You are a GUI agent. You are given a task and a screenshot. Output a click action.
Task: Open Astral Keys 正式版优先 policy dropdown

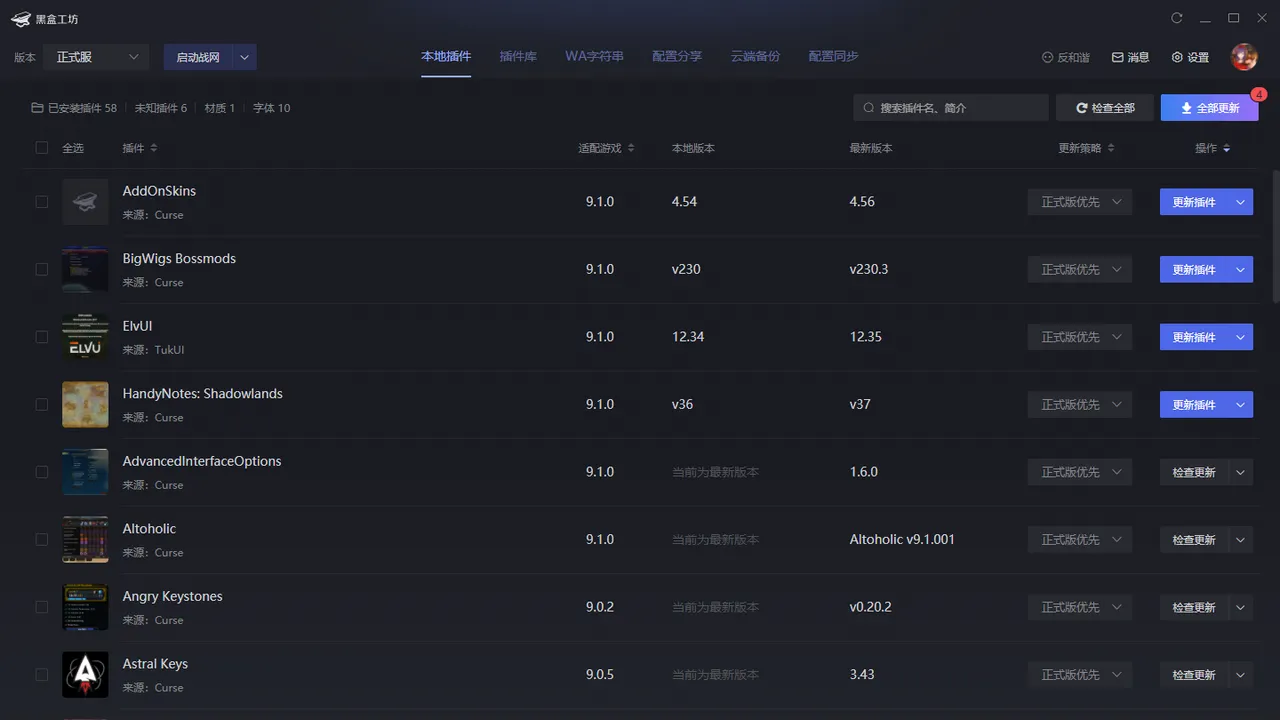(x=1080, y=674)
